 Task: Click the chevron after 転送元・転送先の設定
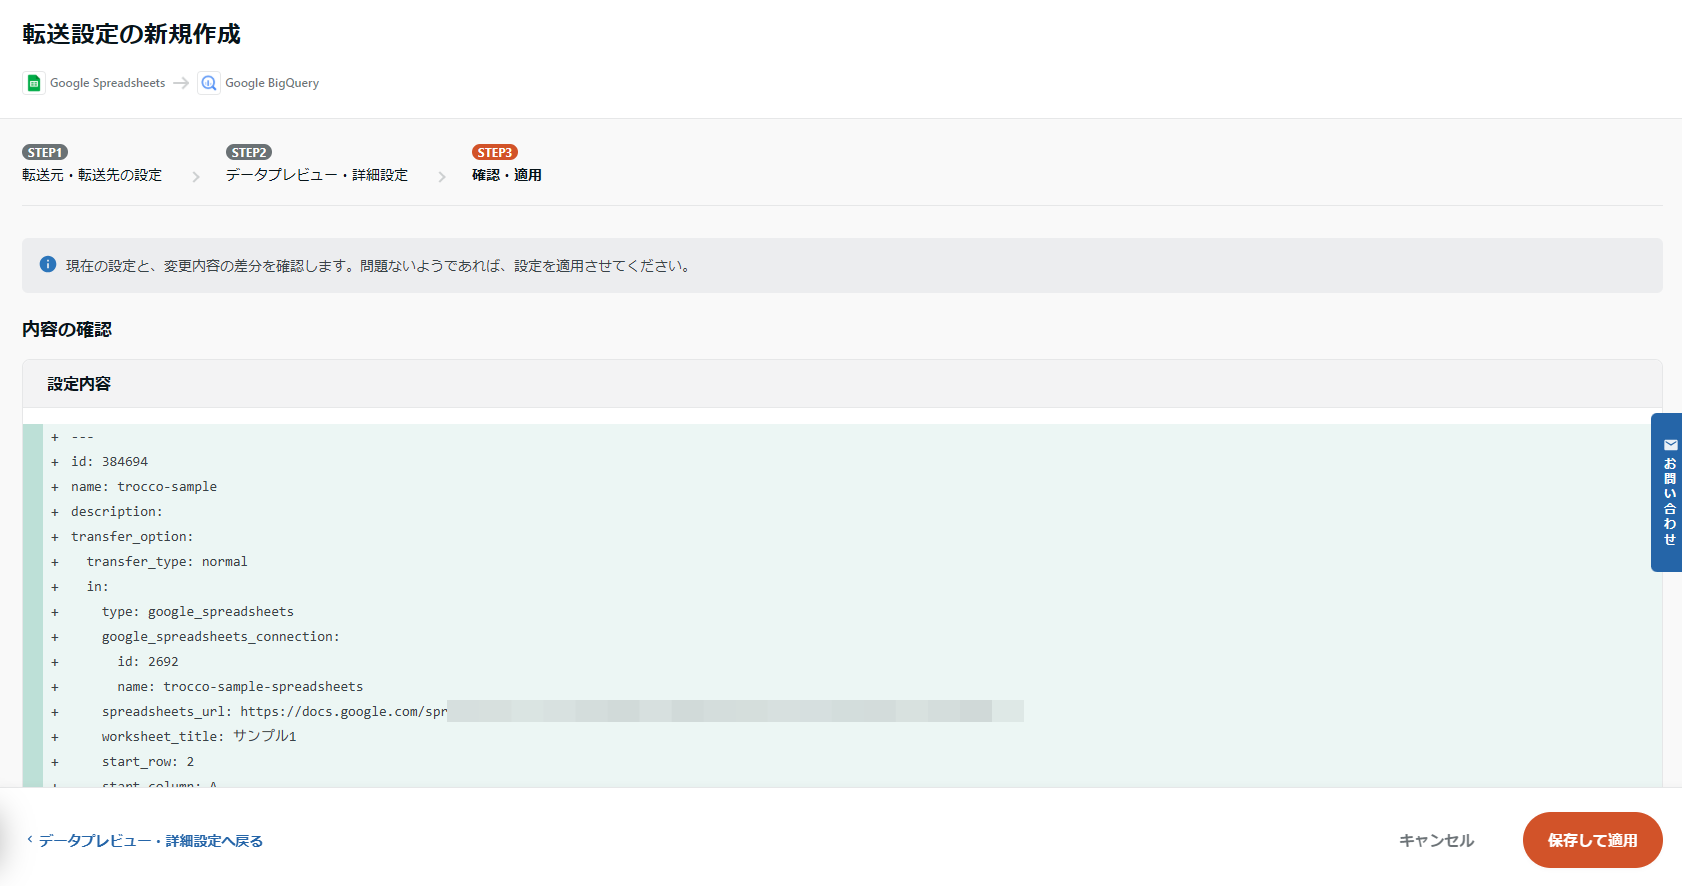tap(196, 177)
